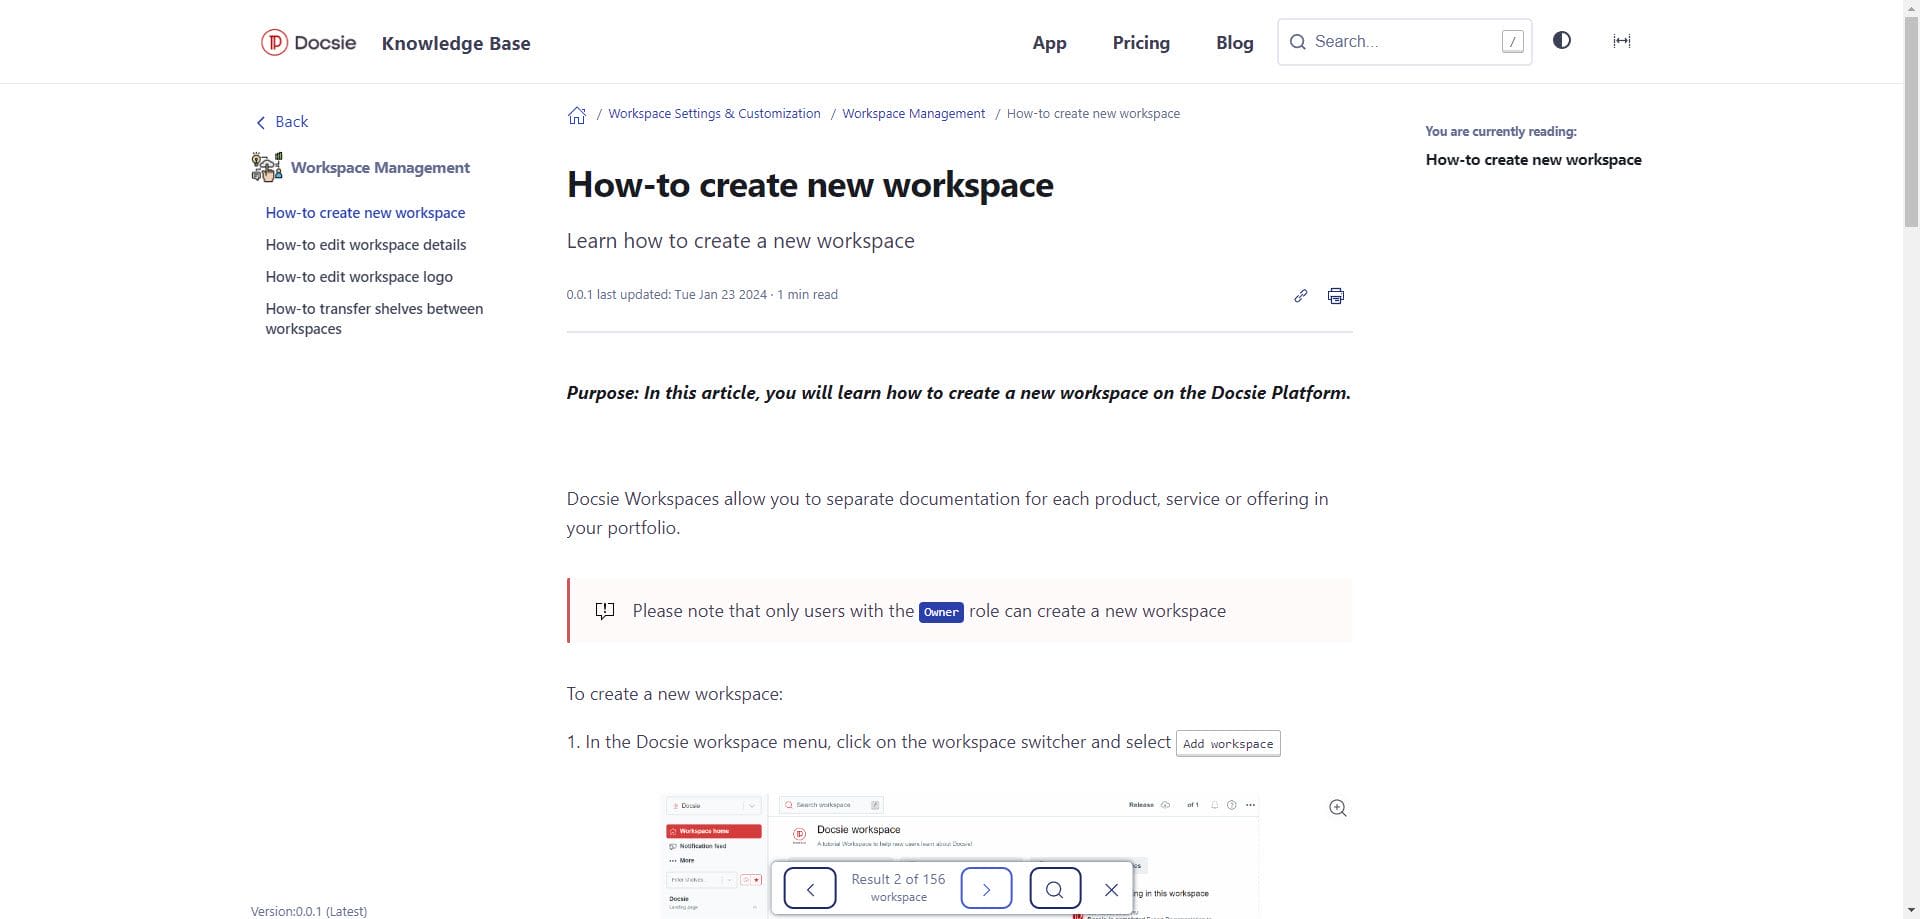This screenshot has height=919, width=1920.
Task: Open How-to edit workspace logo article
Action: coord(359,277)
